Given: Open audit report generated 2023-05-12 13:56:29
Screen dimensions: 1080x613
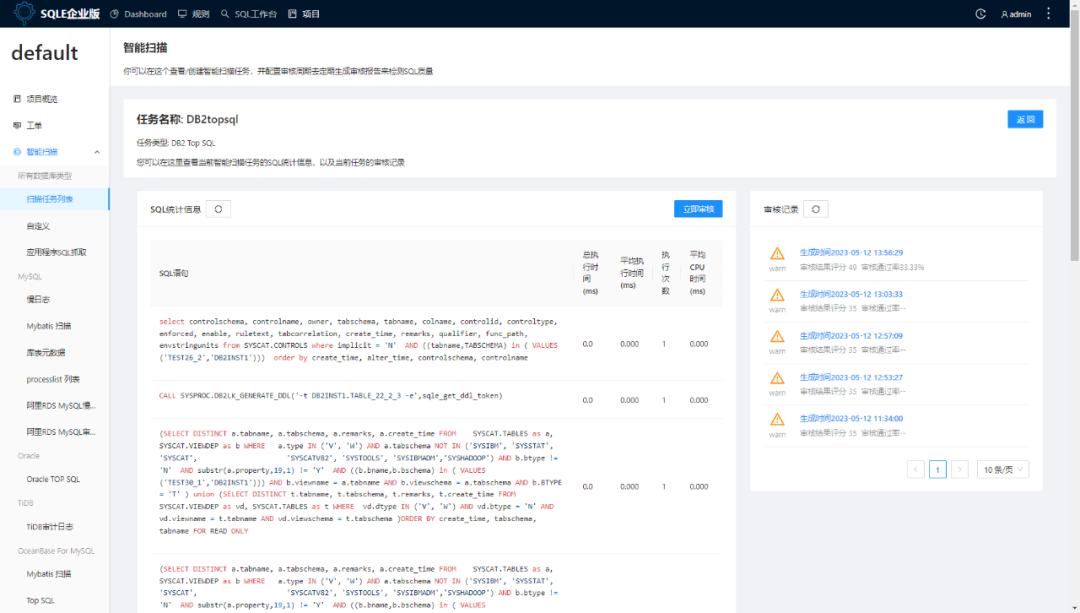Looking at the screenshot, I should [851, 253].
